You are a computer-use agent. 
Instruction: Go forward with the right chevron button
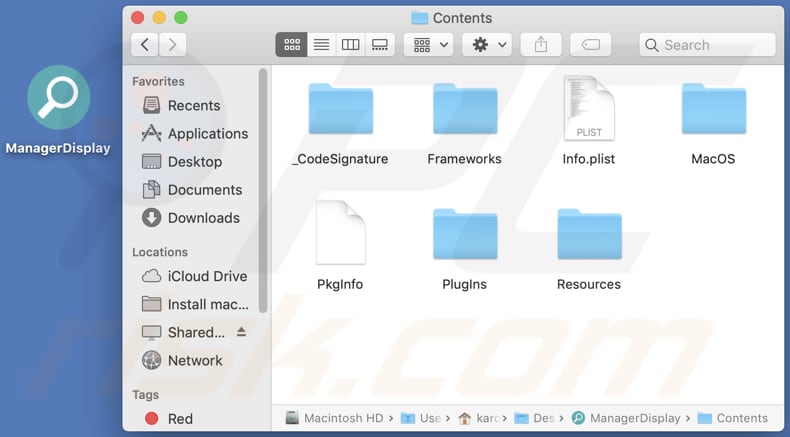click(x=172, y=45)
